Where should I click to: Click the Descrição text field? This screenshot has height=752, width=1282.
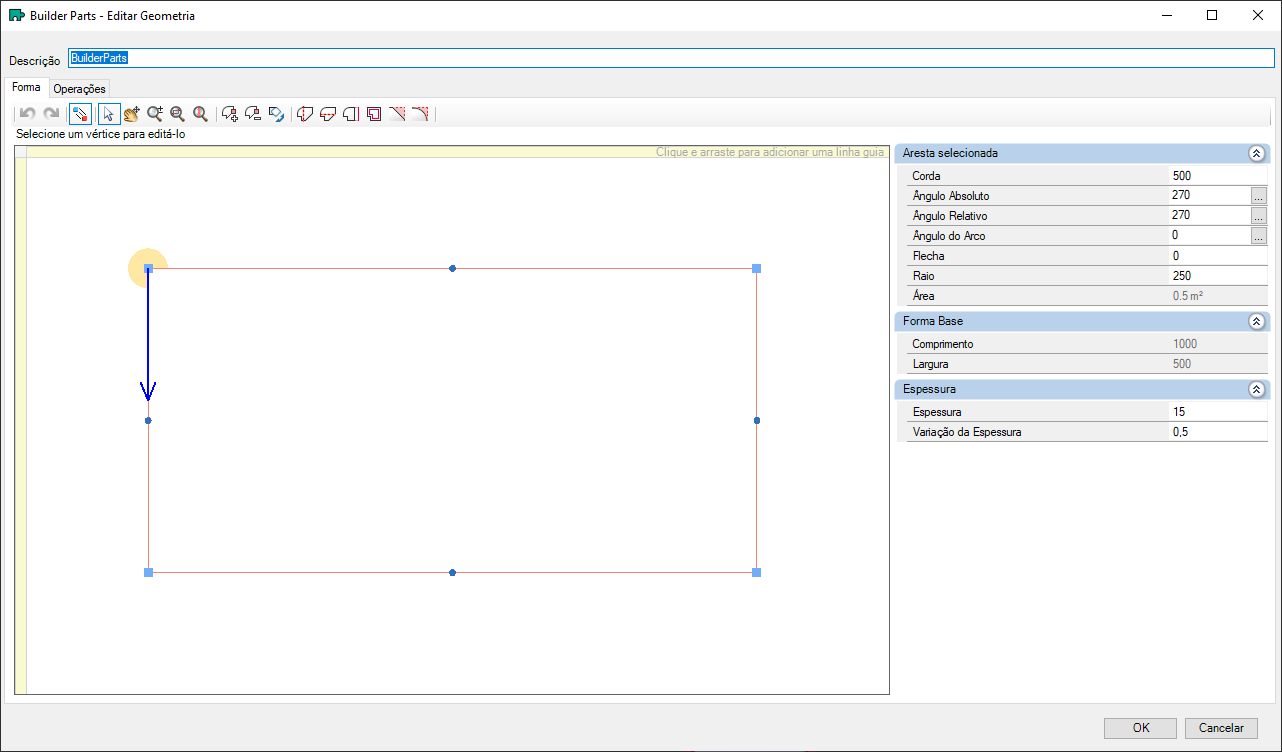click(x=670, y=58)
